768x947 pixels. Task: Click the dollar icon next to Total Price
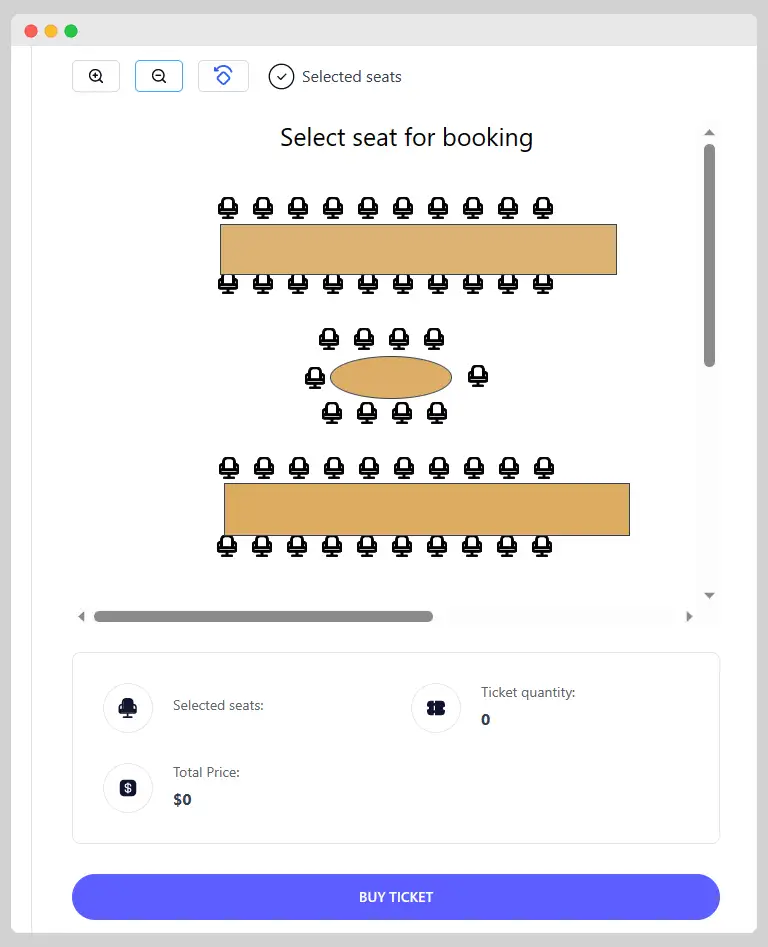pos(127,787)
